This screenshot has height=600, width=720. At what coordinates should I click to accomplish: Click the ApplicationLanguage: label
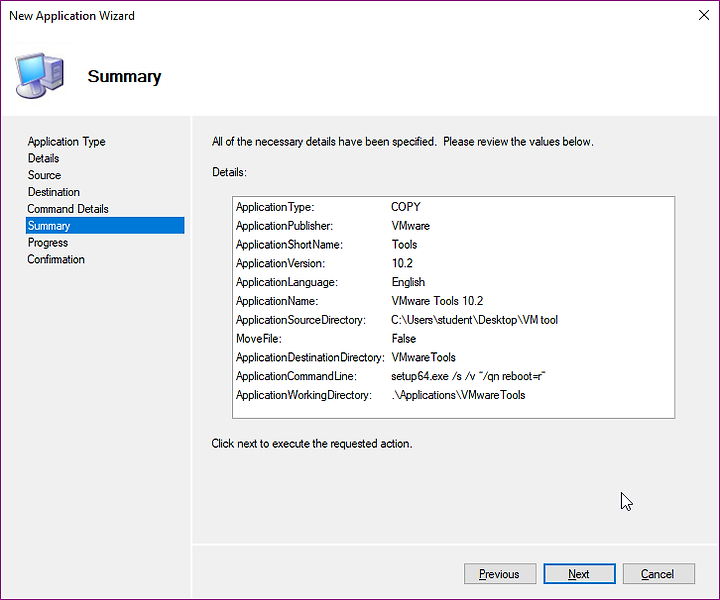(287, 282)
